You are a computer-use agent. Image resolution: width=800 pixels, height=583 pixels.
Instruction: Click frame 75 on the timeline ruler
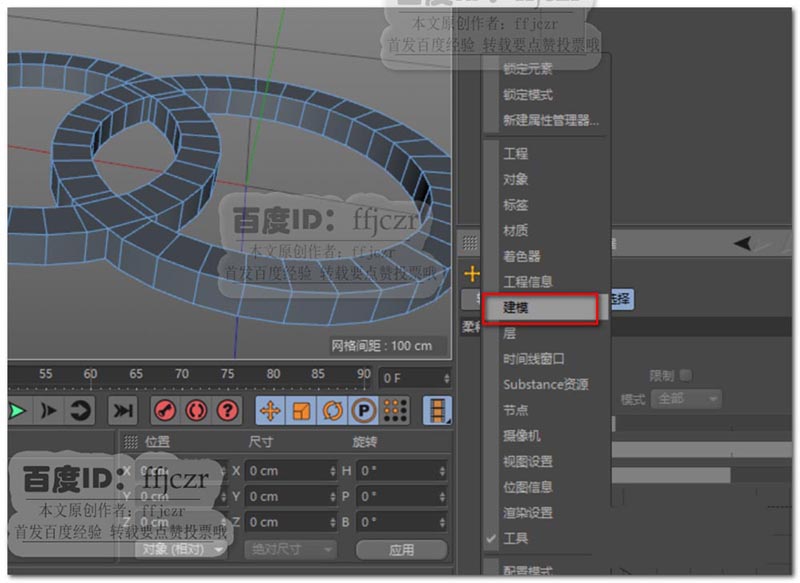click(227, 374)
